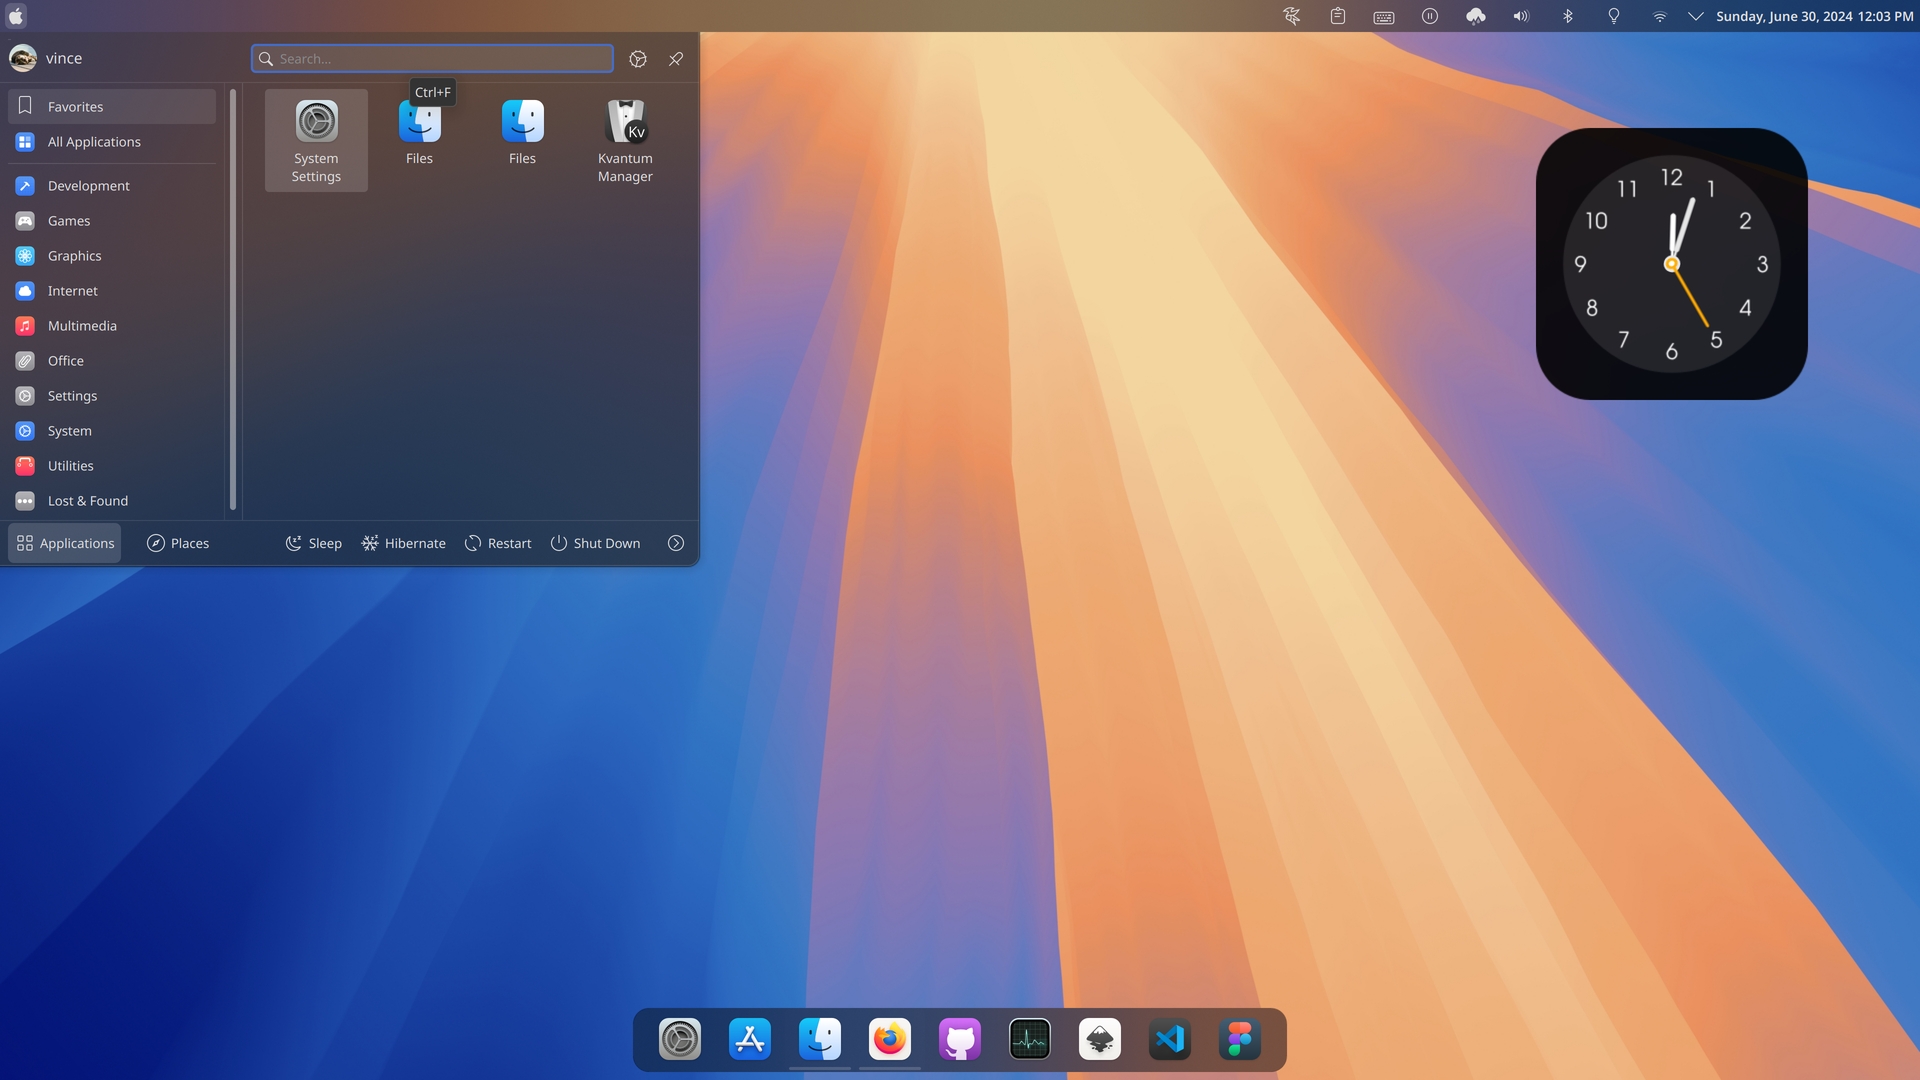1920x1080 pixels.
Task: Expand more session options arrow
Action: [x=676, y=543]
